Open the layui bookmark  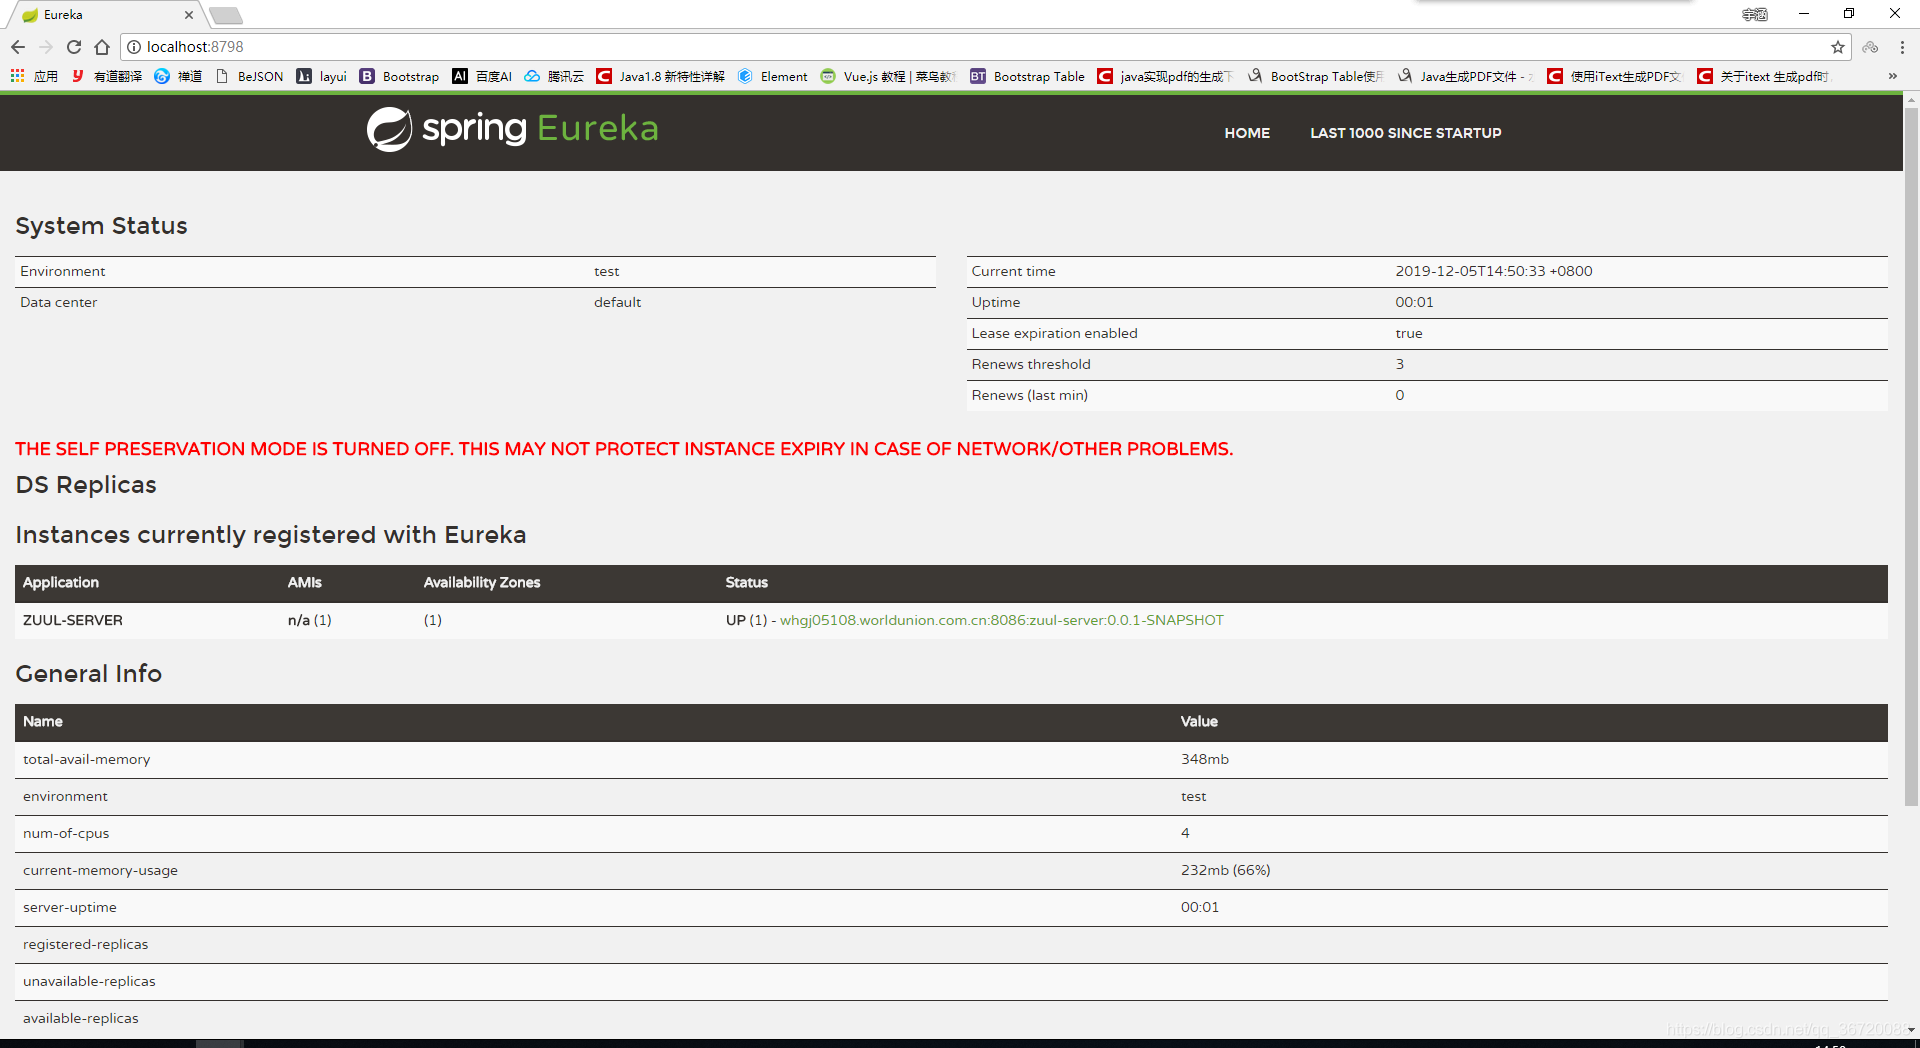pyautogui.click(x=321, y=76)
